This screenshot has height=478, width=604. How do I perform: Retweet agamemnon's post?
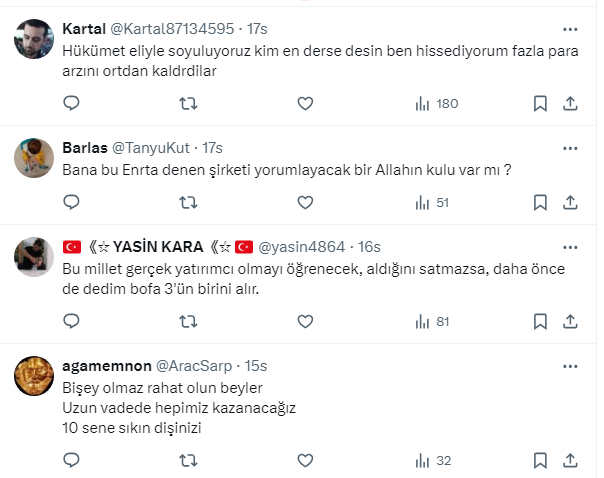point(187,460)
